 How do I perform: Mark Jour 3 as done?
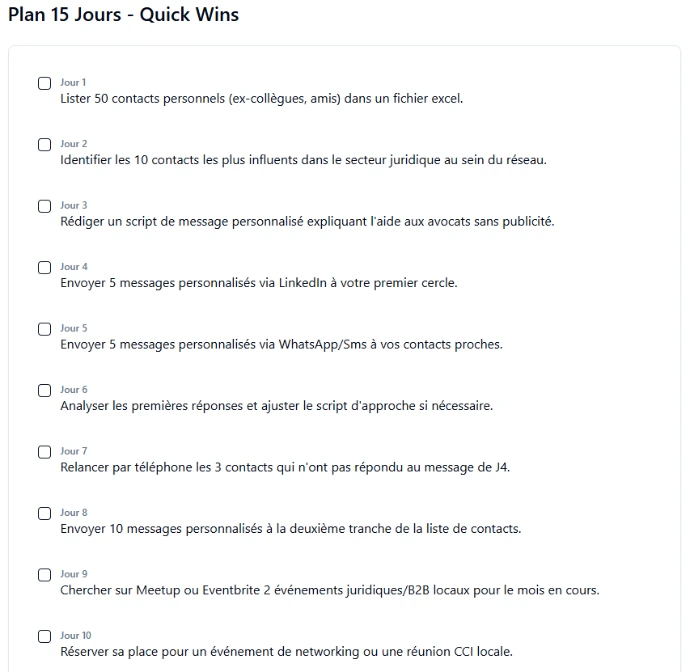(x=45, y=206)
